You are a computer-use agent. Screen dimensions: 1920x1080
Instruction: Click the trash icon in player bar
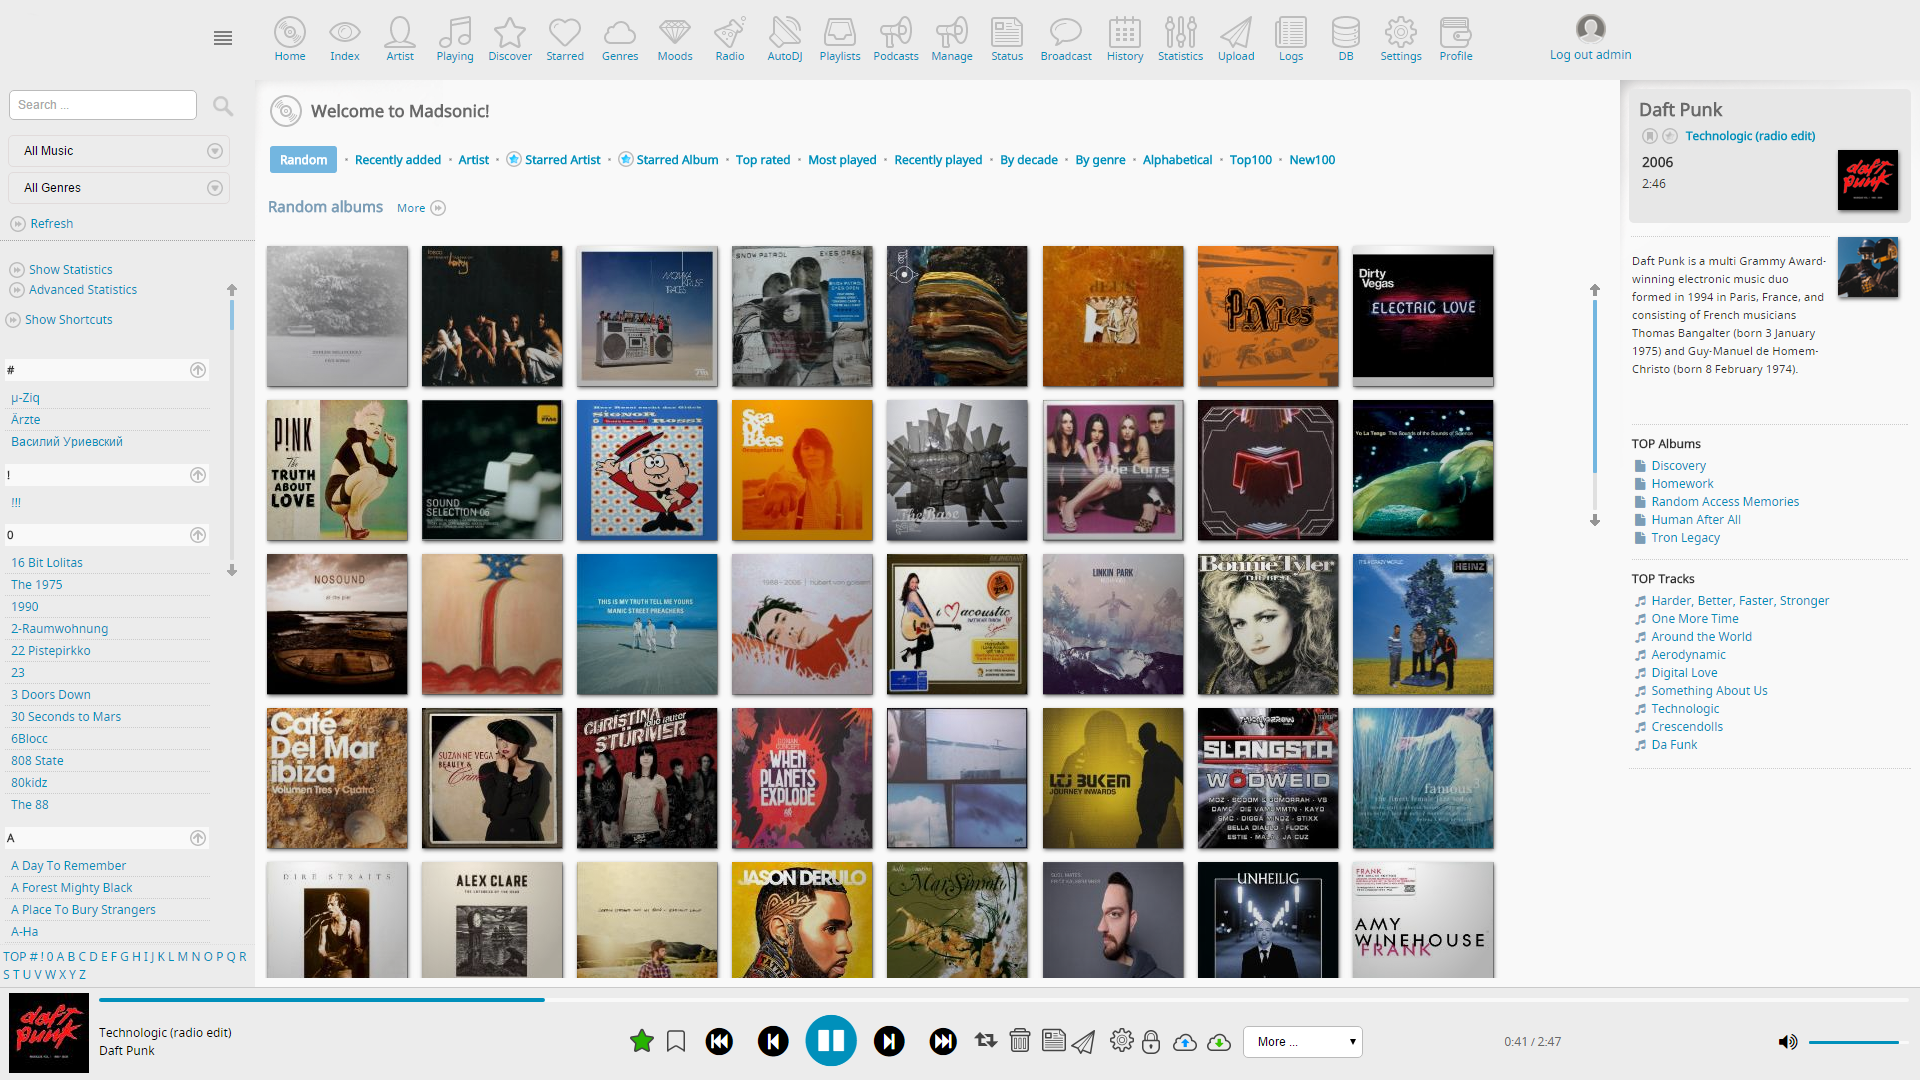[1020, 1041]
